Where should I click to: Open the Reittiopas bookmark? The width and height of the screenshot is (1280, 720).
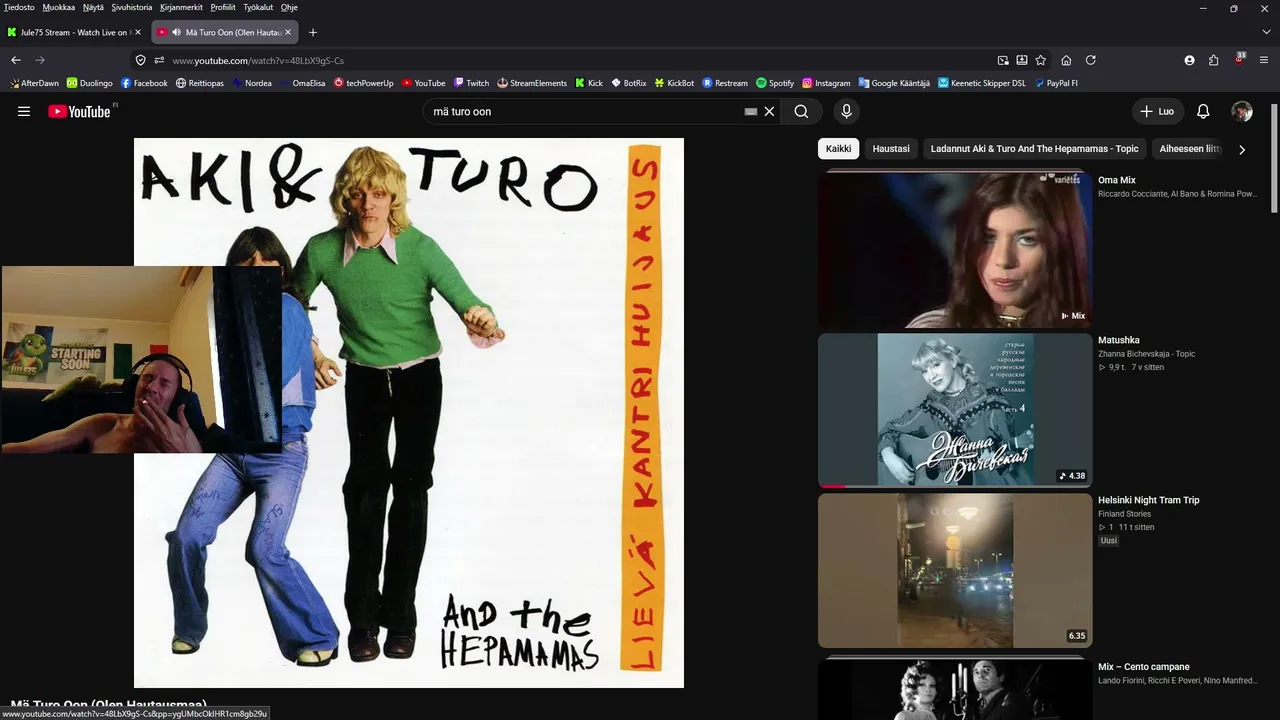click(x=200, y=83)
